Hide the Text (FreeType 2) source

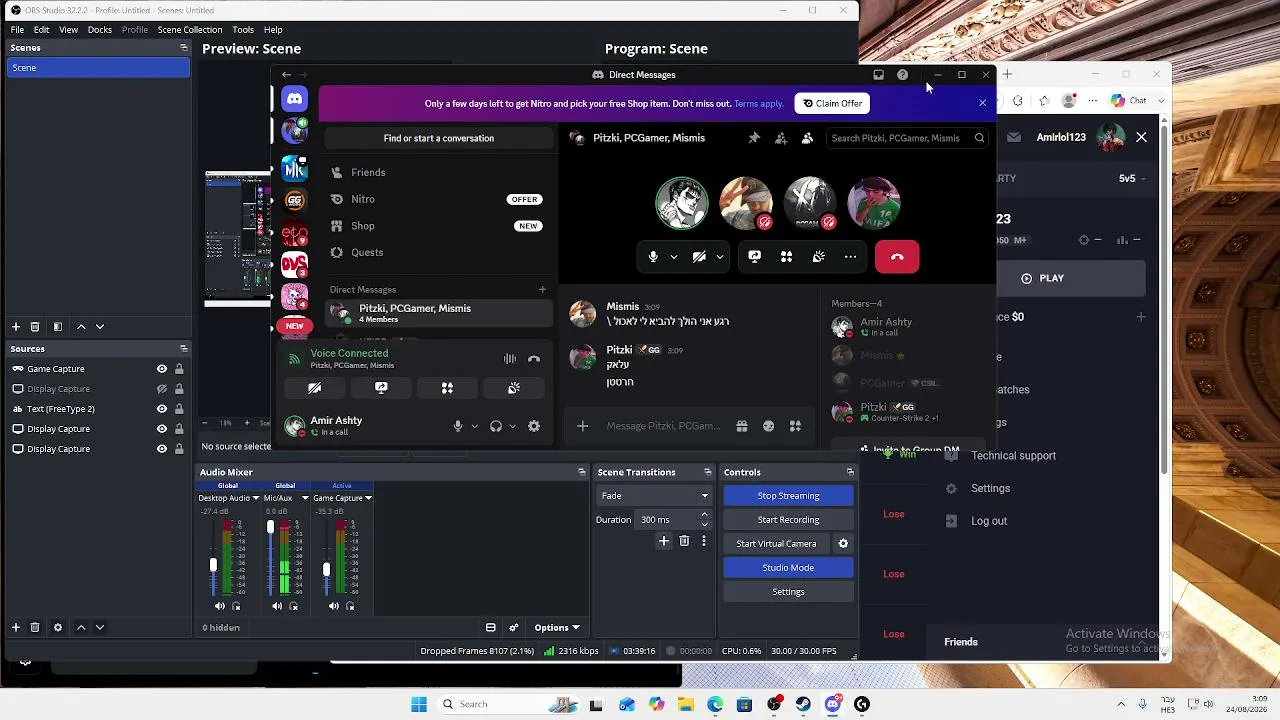(162, 409)
